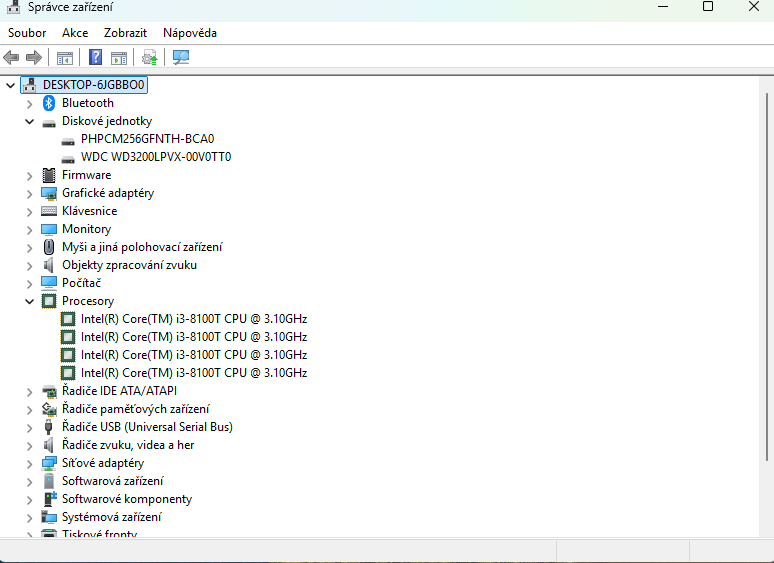The width and height of the screenshot is (774, 563).
Task: Click the Firmware chip icon
Action: point(49,175)
